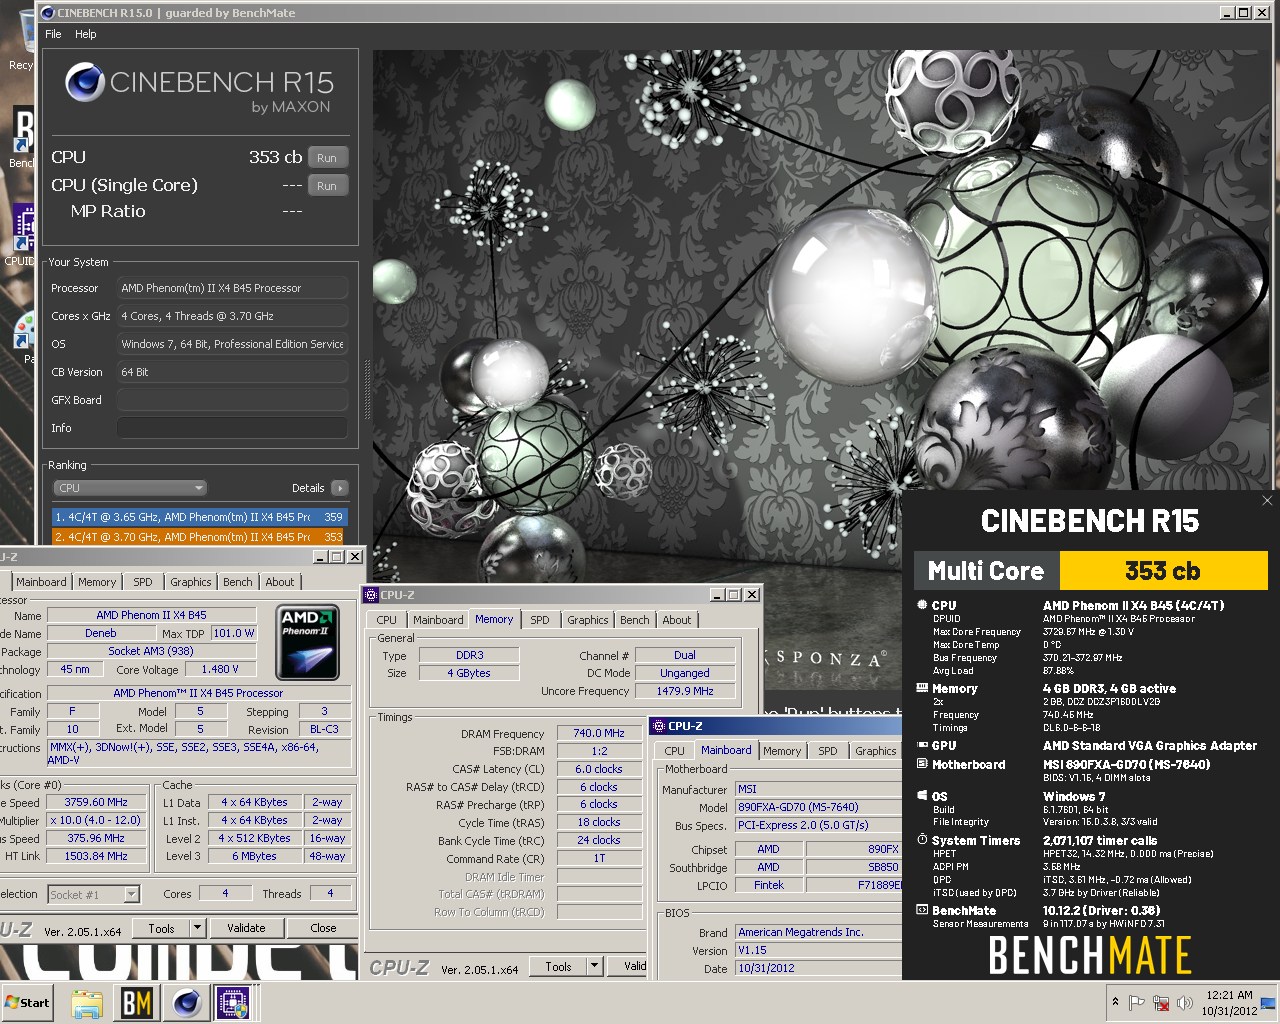
Task: Select SPD tab in Memory CPU-Z window
Action: 540,620
